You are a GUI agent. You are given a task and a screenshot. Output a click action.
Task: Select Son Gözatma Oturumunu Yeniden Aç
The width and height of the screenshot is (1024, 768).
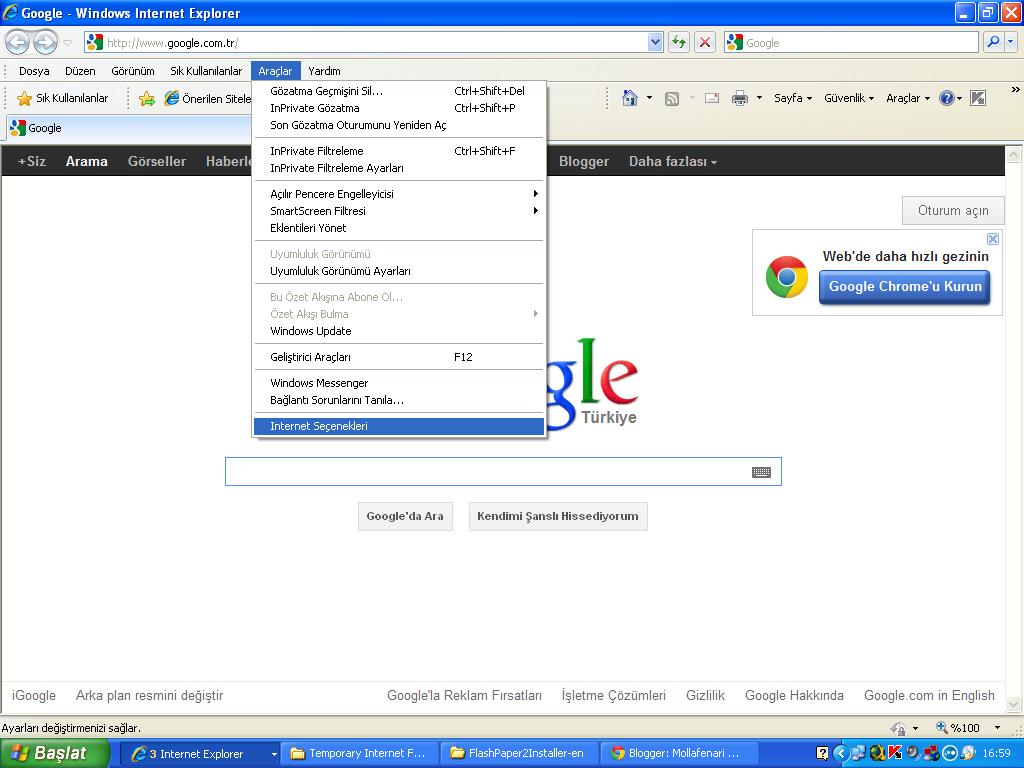coord(398,125)
